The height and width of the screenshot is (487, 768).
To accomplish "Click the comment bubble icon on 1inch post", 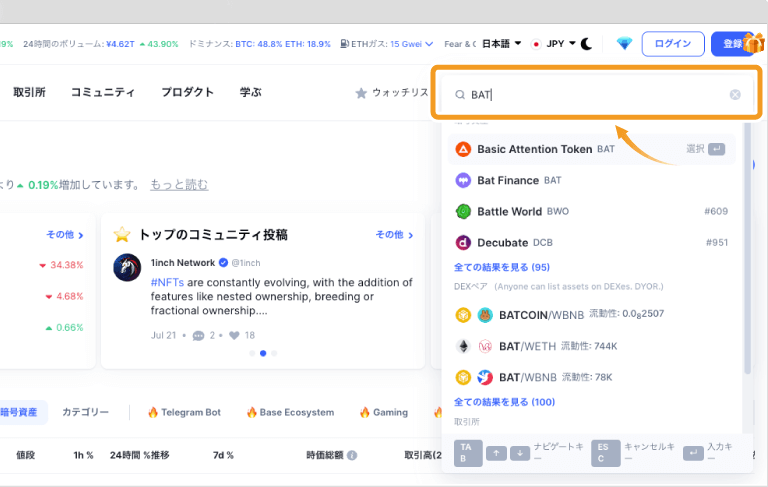I will coord(198,336).
